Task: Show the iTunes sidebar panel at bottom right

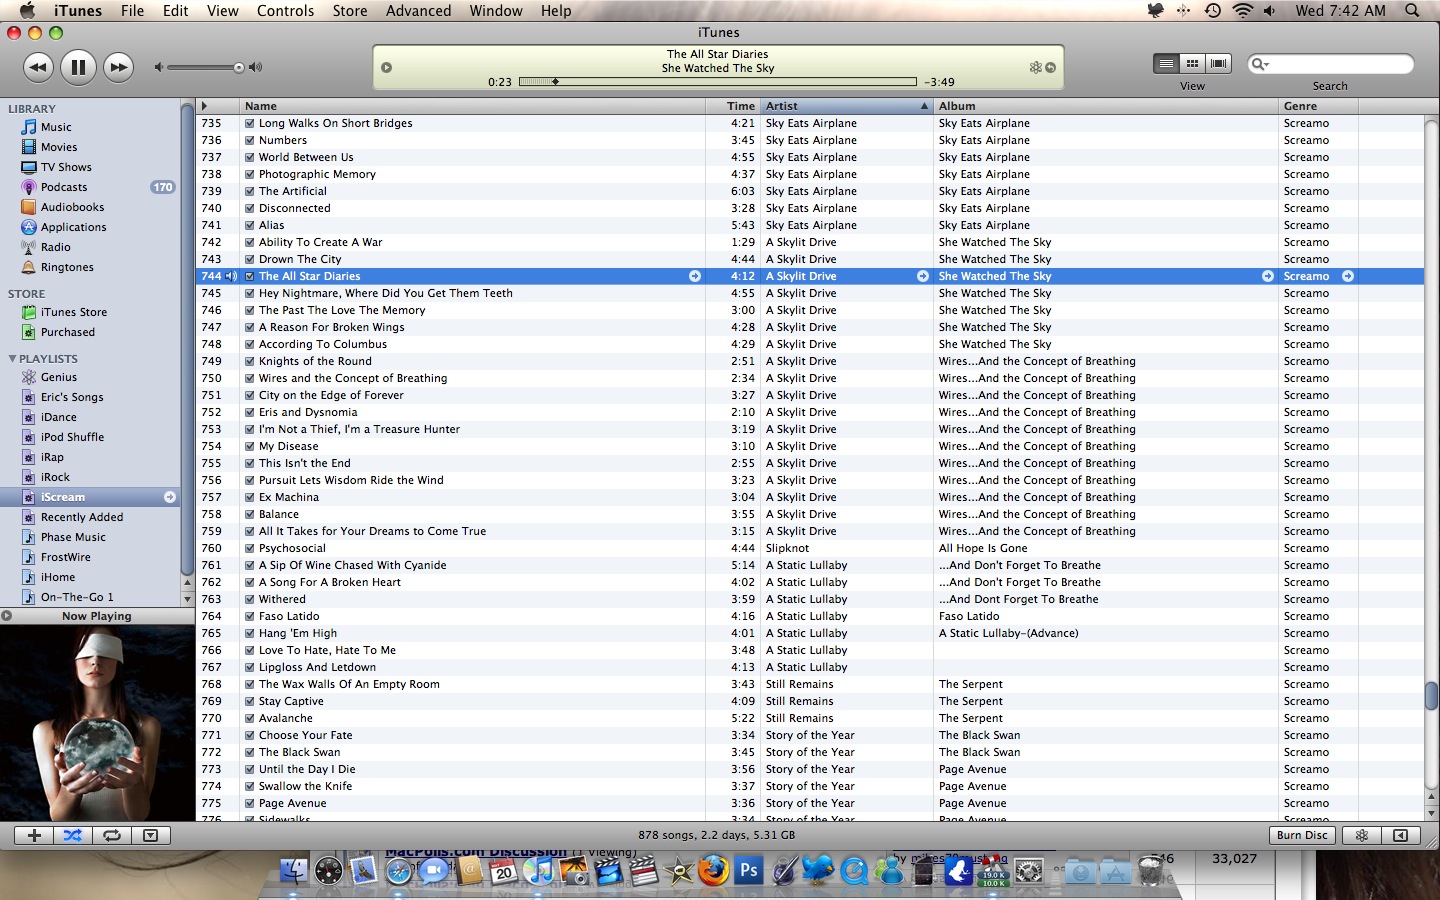Action: coord(1401,835)
